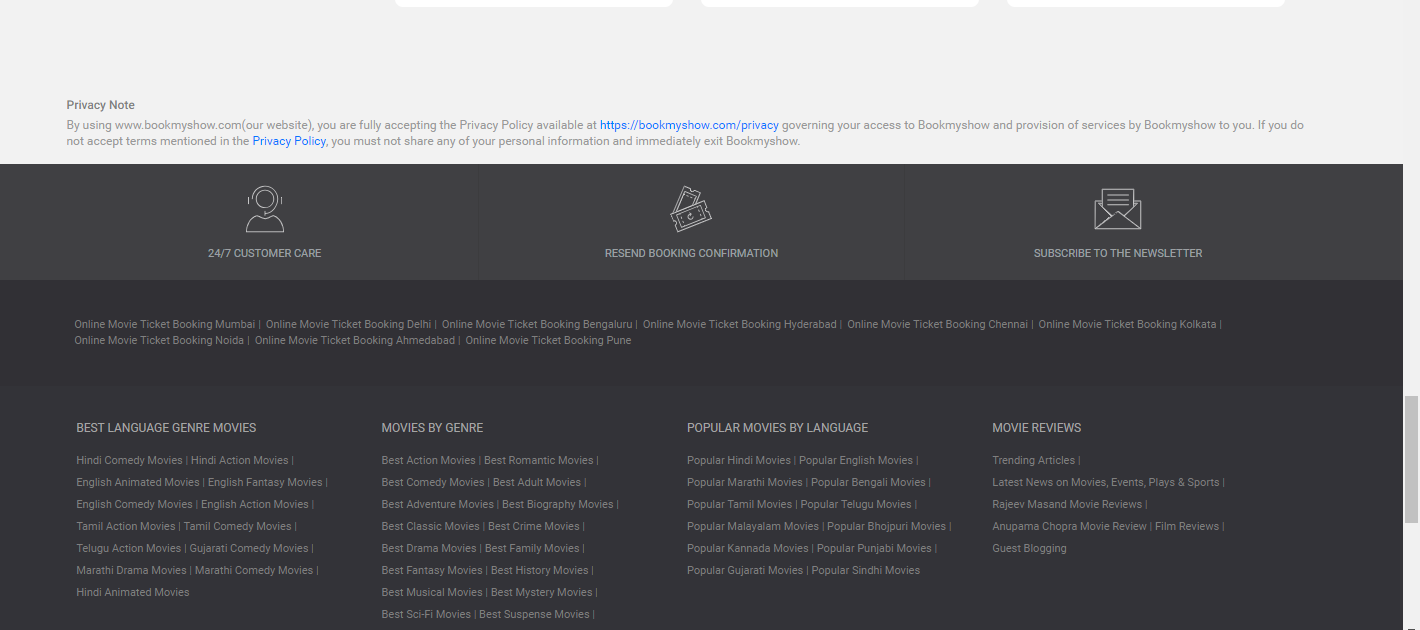Open Popular Telugu Movies
Viewport: 1420px width, 630px height.
[x=857, y=504]
